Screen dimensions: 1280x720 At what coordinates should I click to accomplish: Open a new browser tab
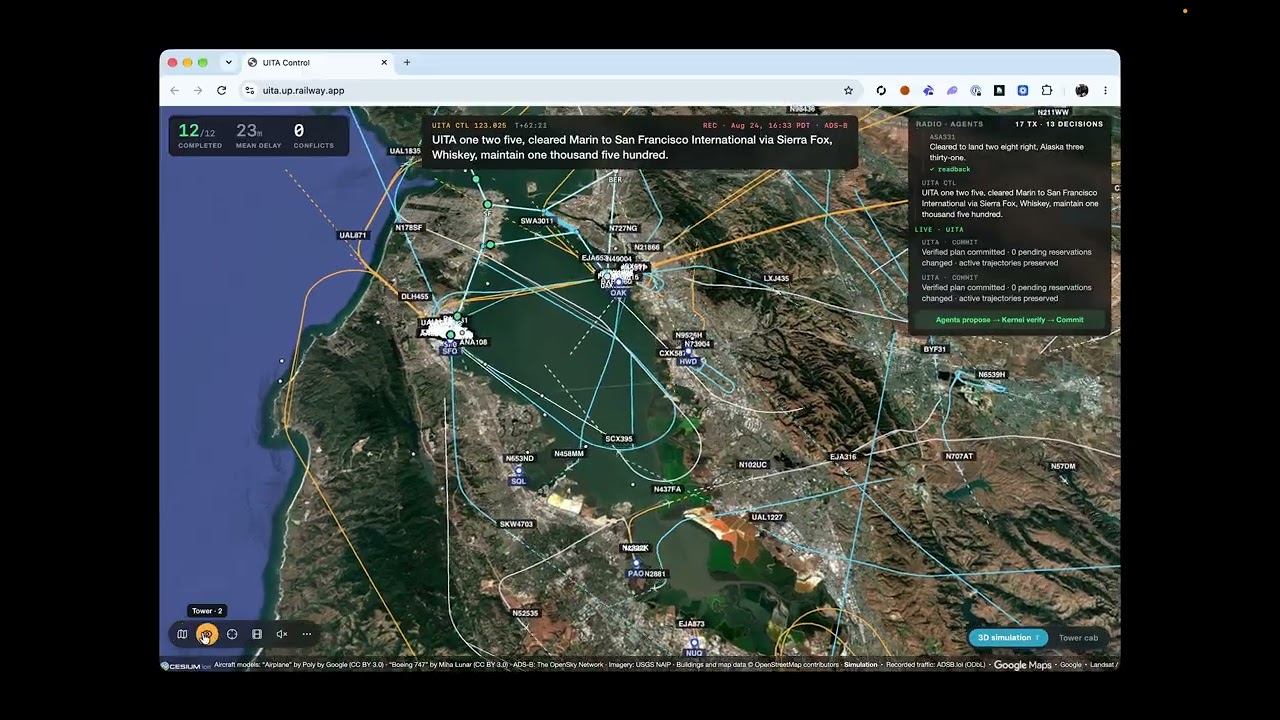pos(407,62)
